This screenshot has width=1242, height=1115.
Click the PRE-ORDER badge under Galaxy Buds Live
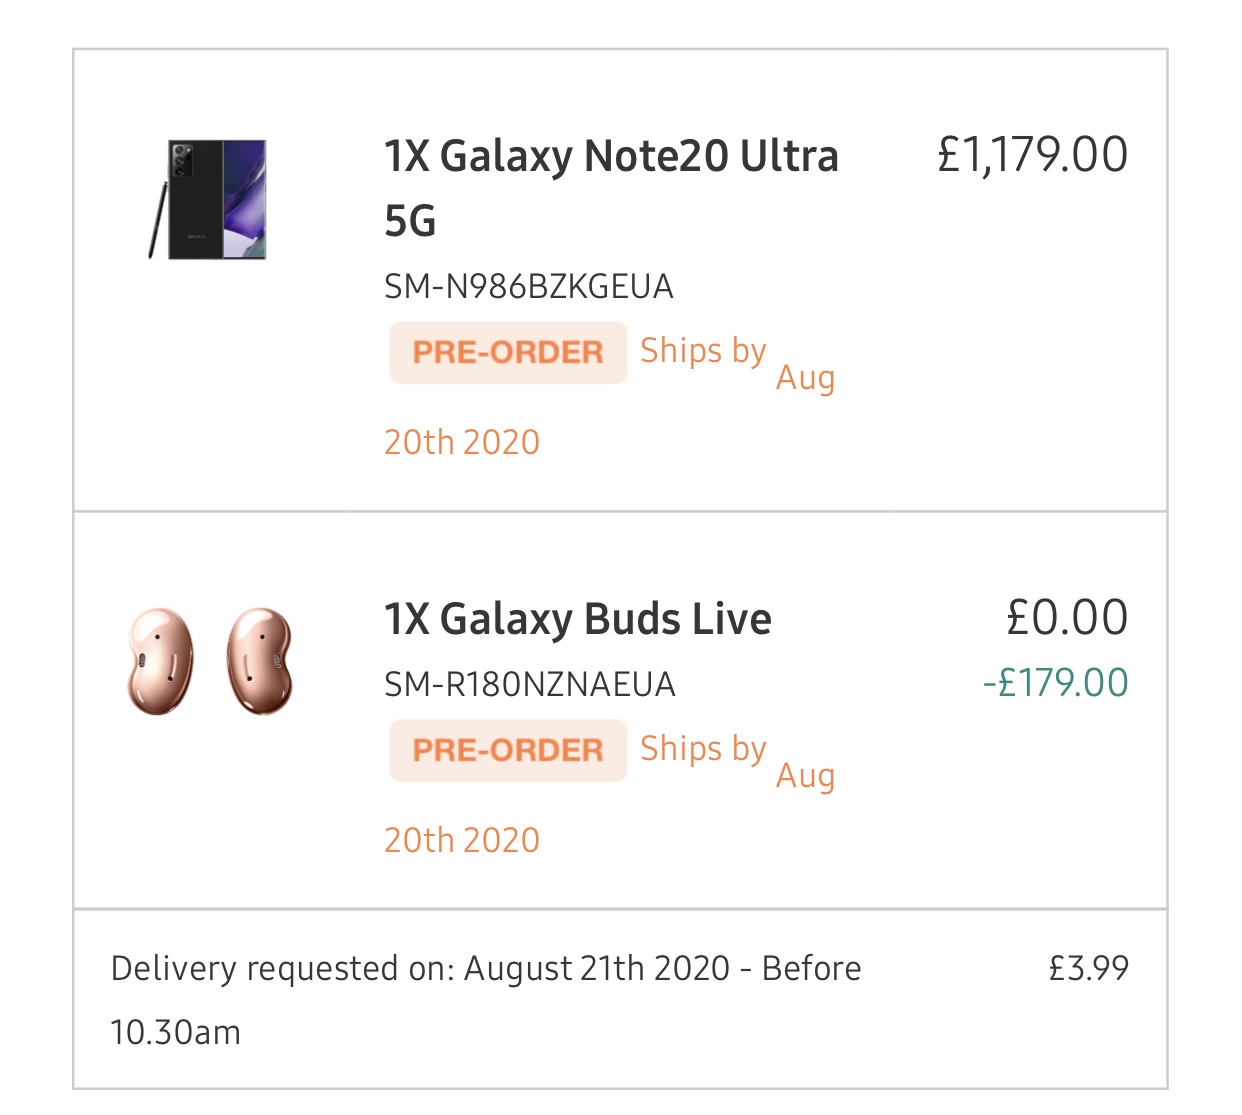click(508, 750)
